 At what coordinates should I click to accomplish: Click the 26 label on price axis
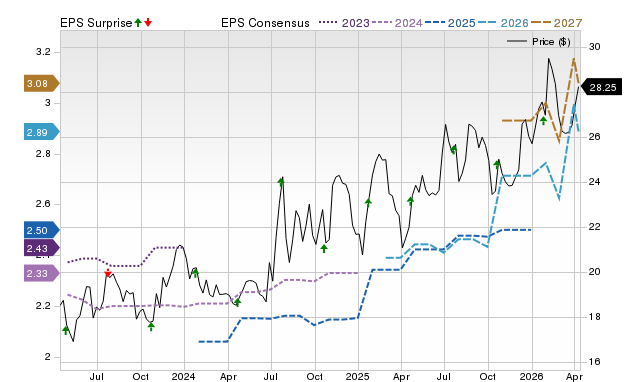tap(594, 137)
